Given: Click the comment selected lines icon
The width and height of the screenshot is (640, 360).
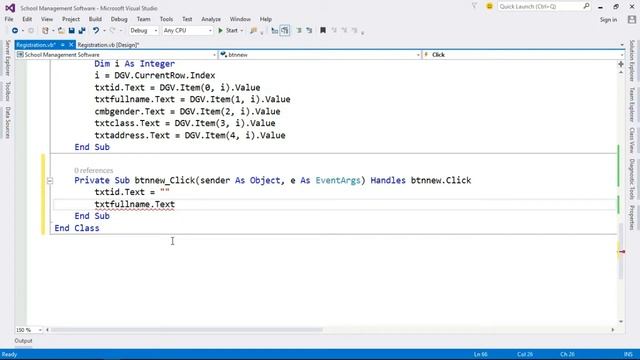Looking at the screenshot, I should point(274,31).
